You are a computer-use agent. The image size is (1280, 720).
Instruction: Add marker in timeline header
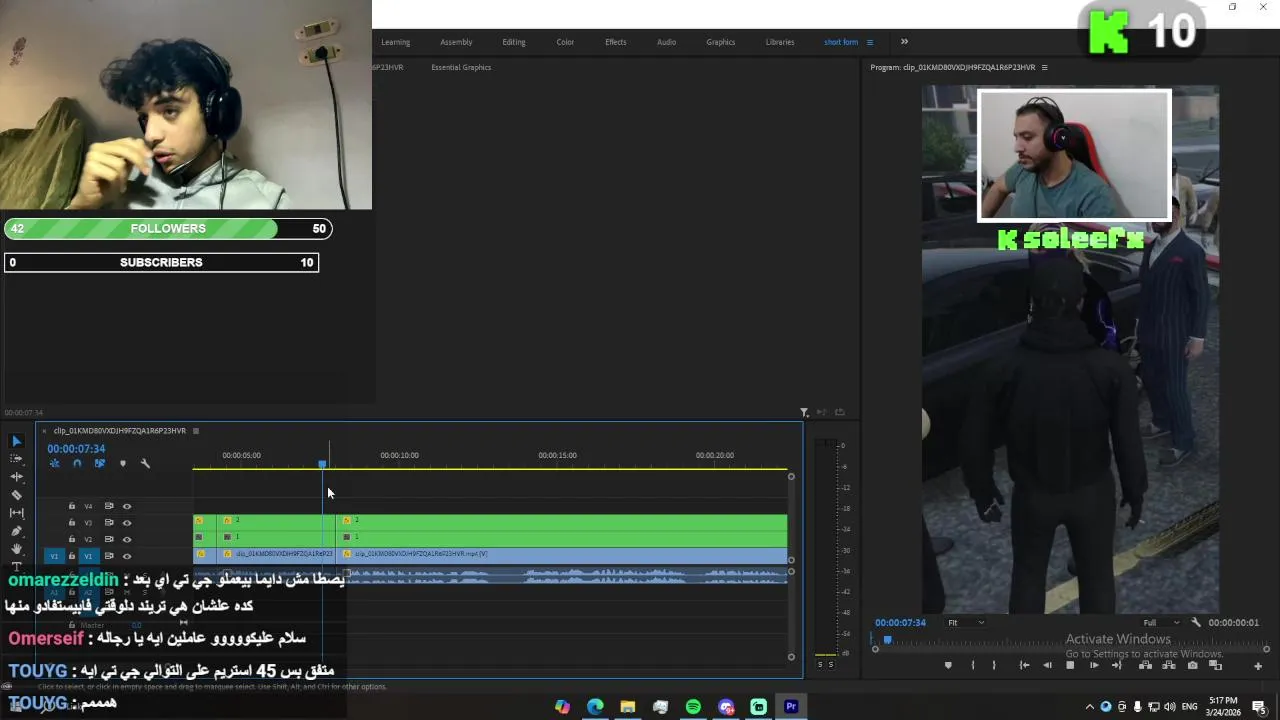123,463
